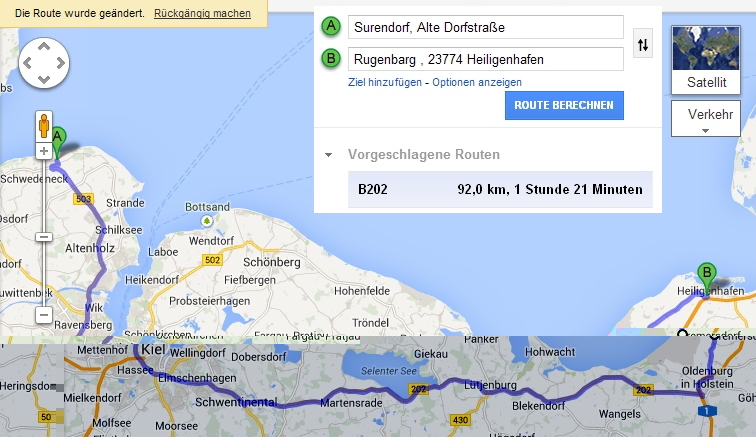Pan the map down with the bottom arrow

(x=43, y=79)
